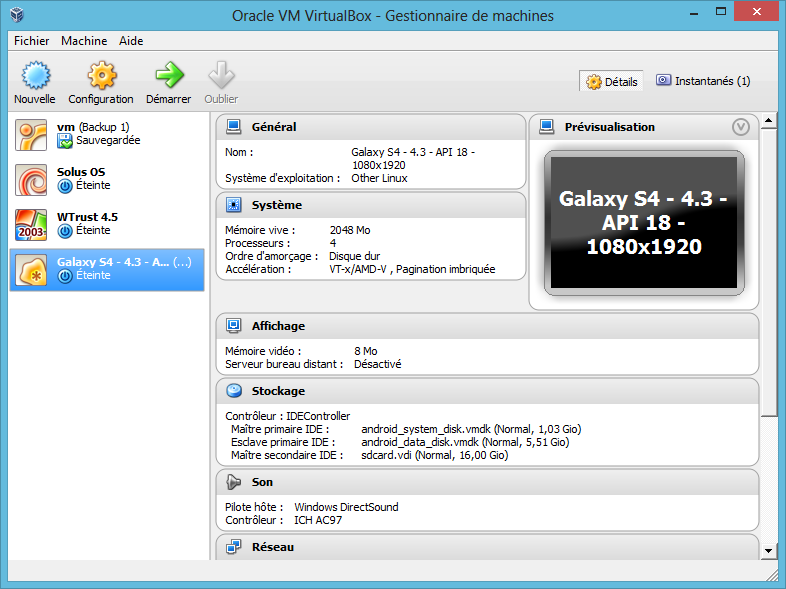The height and width of the screenshot is (589, 786).
Task: Click the '2048 Mo' memory value
Action: coord(350,230)
